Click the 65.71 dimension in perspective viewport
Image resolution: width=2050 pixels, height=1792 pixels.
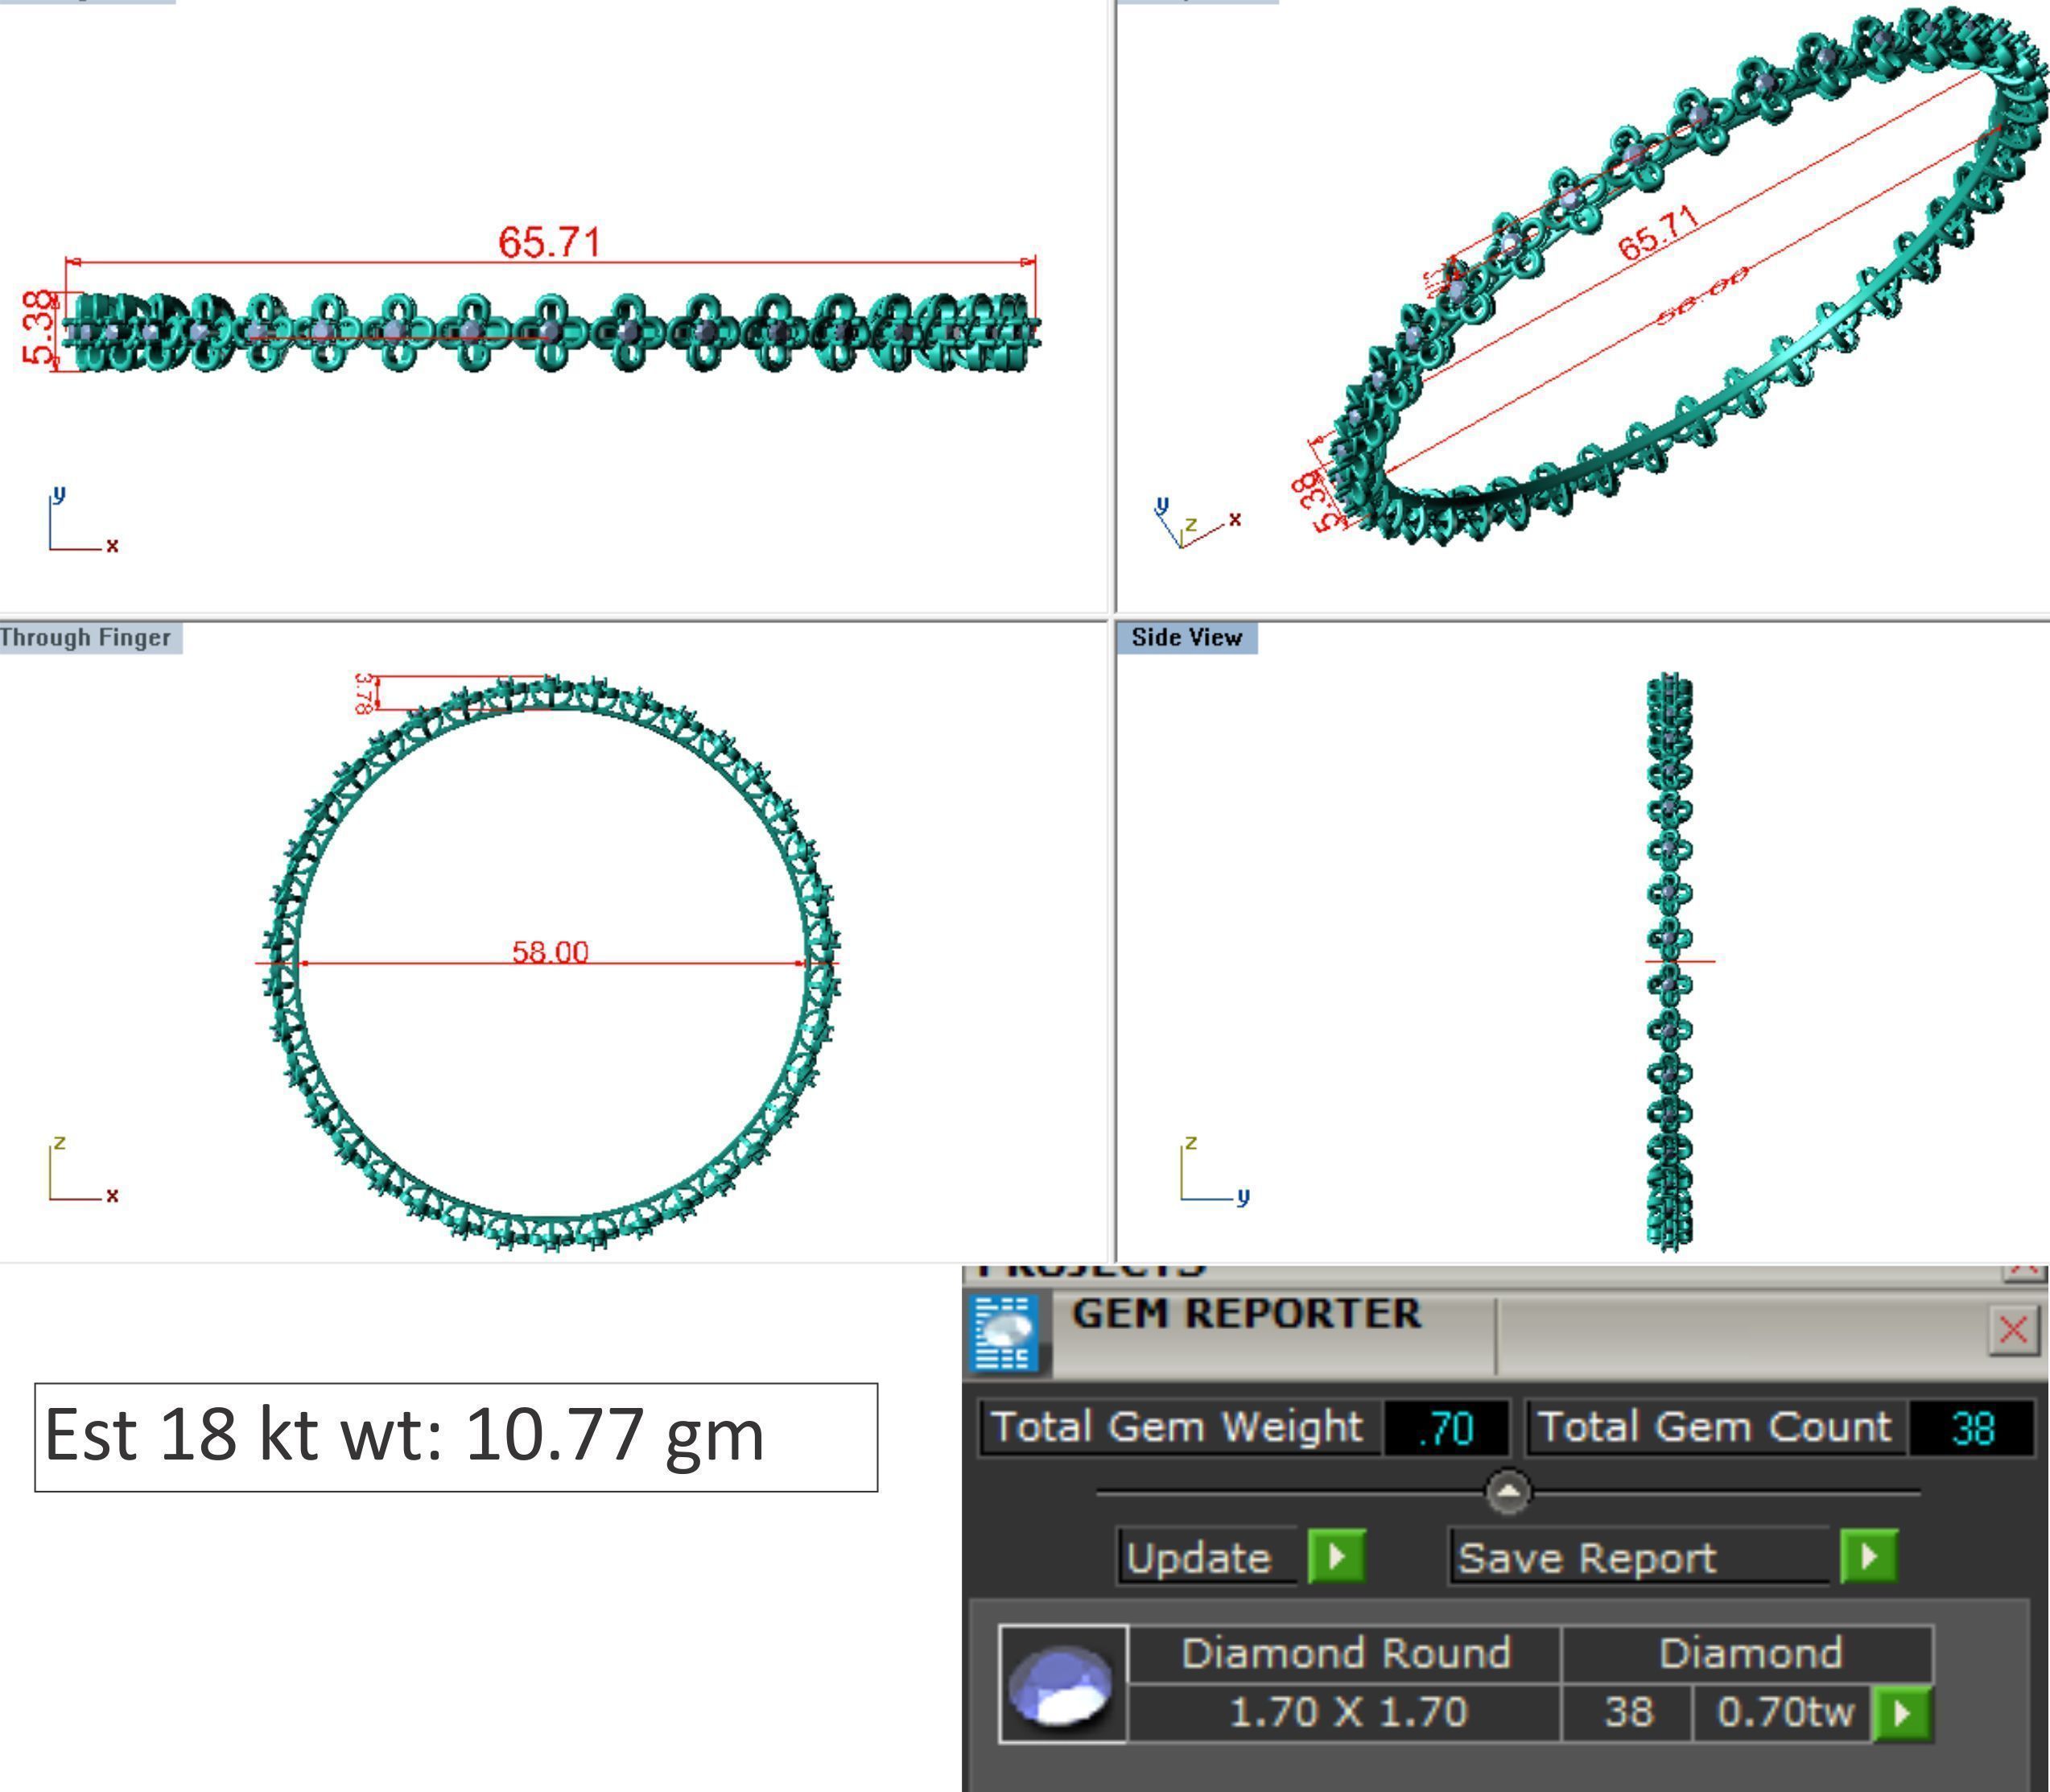coord(1658,233)
